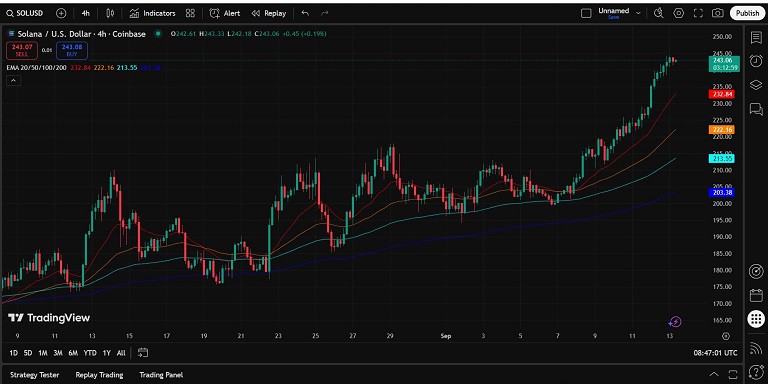The height and width of the screenshot is (384, 768).
Task: Open the indicator templates grid icon
Action: click(x=190, y=13)
